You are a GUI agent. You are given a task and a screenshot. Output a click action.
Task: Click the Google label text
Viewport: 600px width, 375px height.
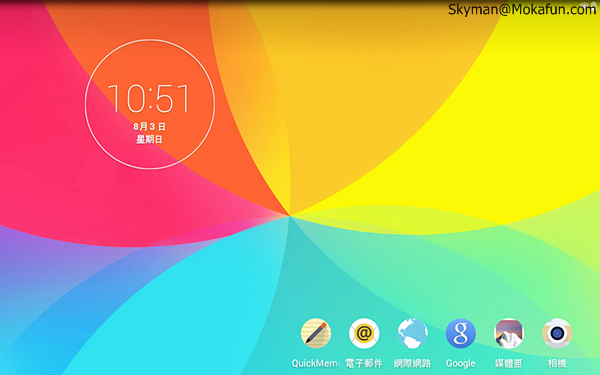coord(460,363)
